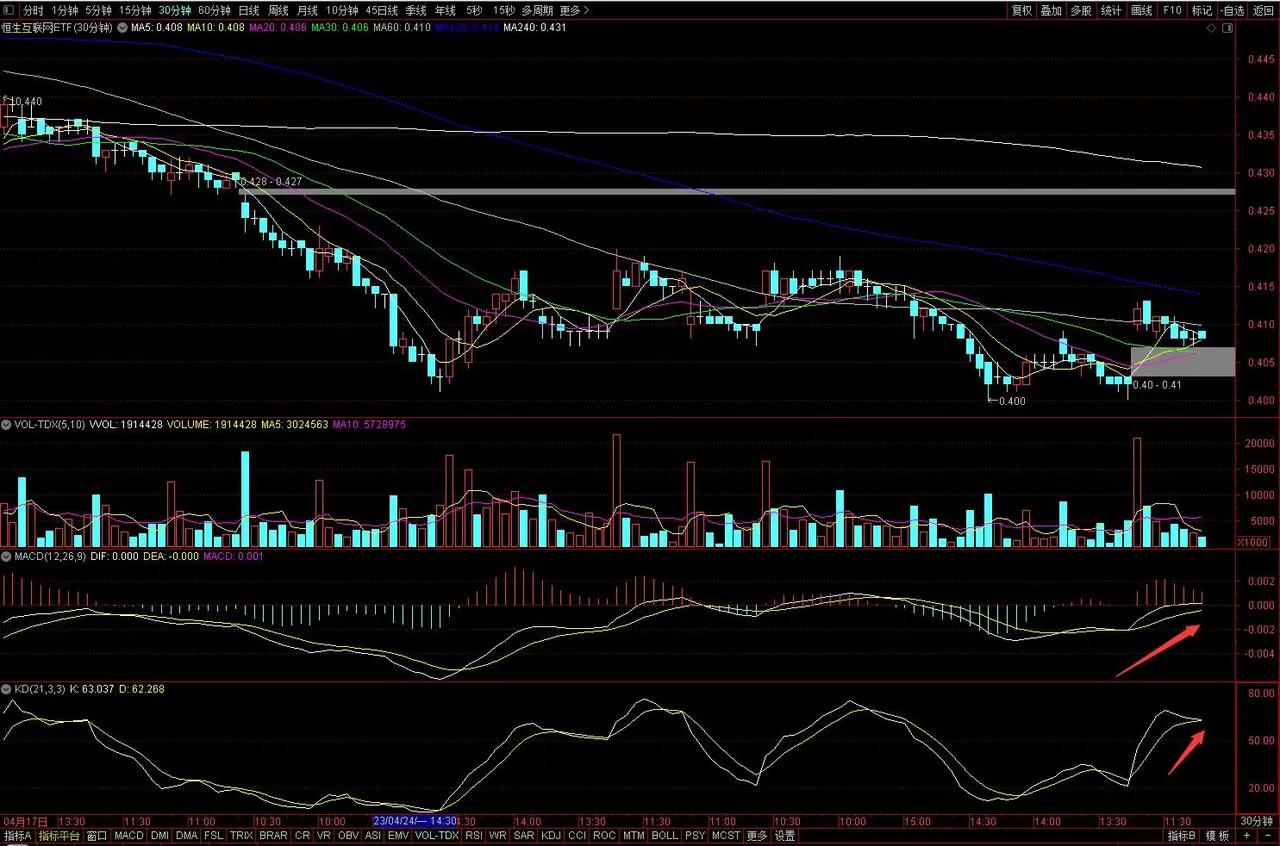Select the 5秒 period tab
Image resolution: width=1280 pixels, height=846 pixels.
[474, 10]
